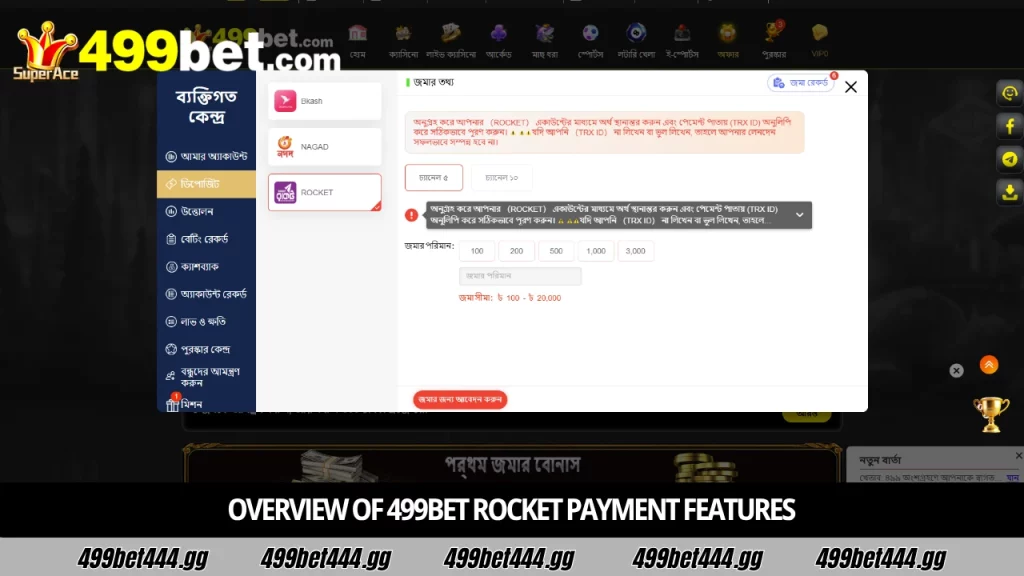Dismiss floating widget with grey X icon

[x=956, y=371]
